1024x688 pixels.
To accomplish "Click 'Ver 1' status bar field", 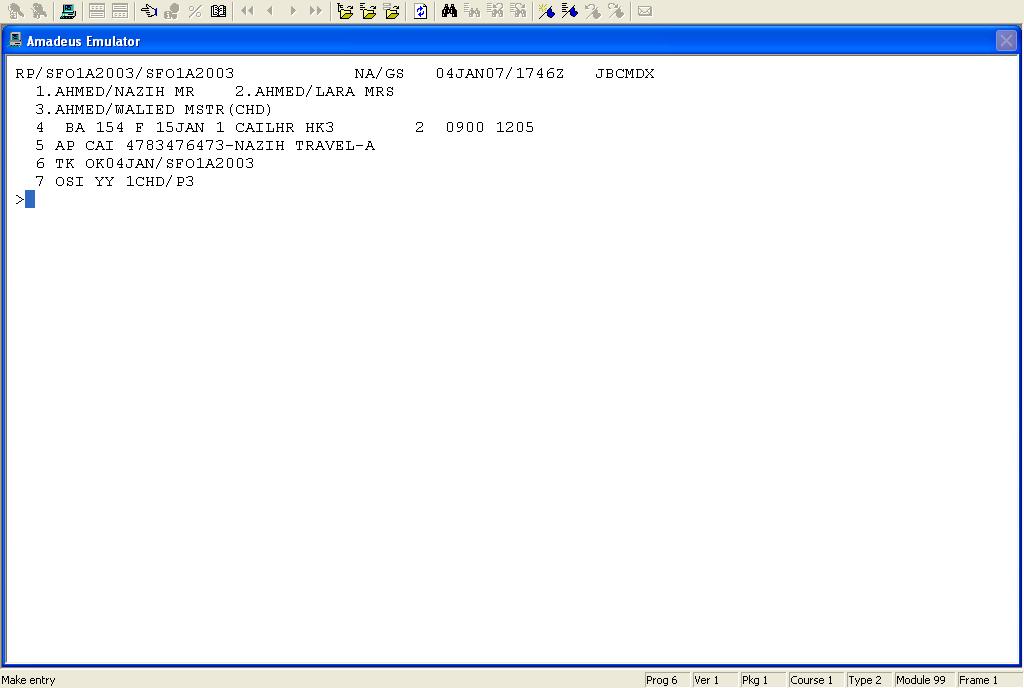I will click(714, 680).
